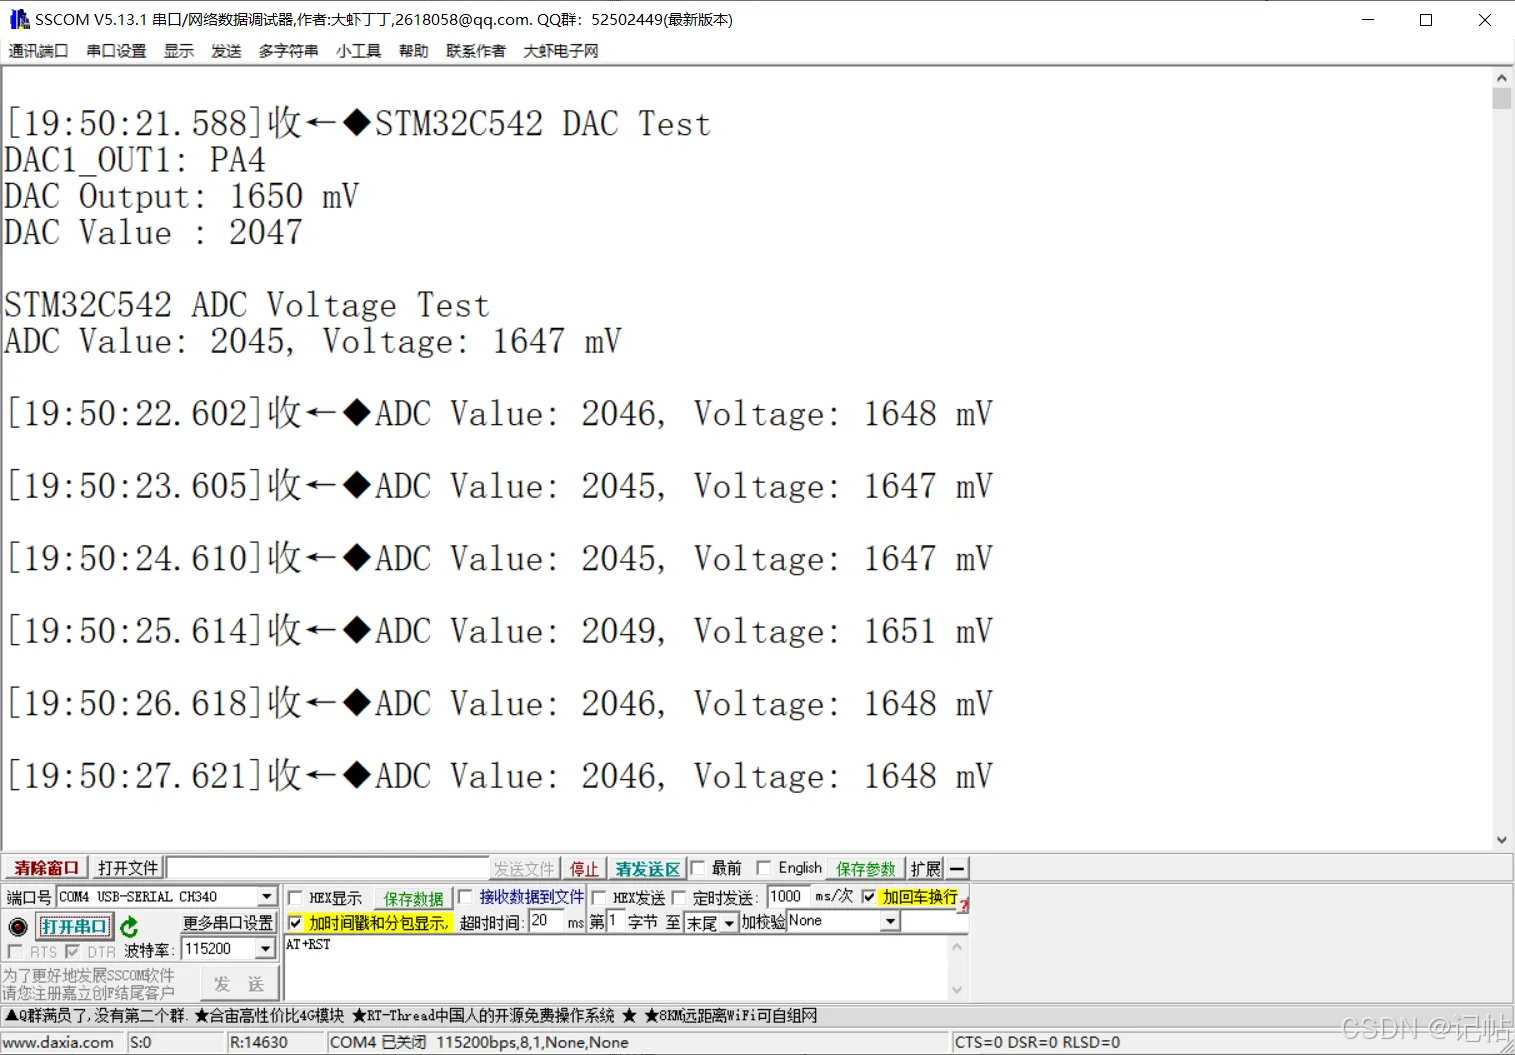Uncheck 加回车换行 checkbox
Viewport: 1515px width, 1055px height.
point(868,897)
